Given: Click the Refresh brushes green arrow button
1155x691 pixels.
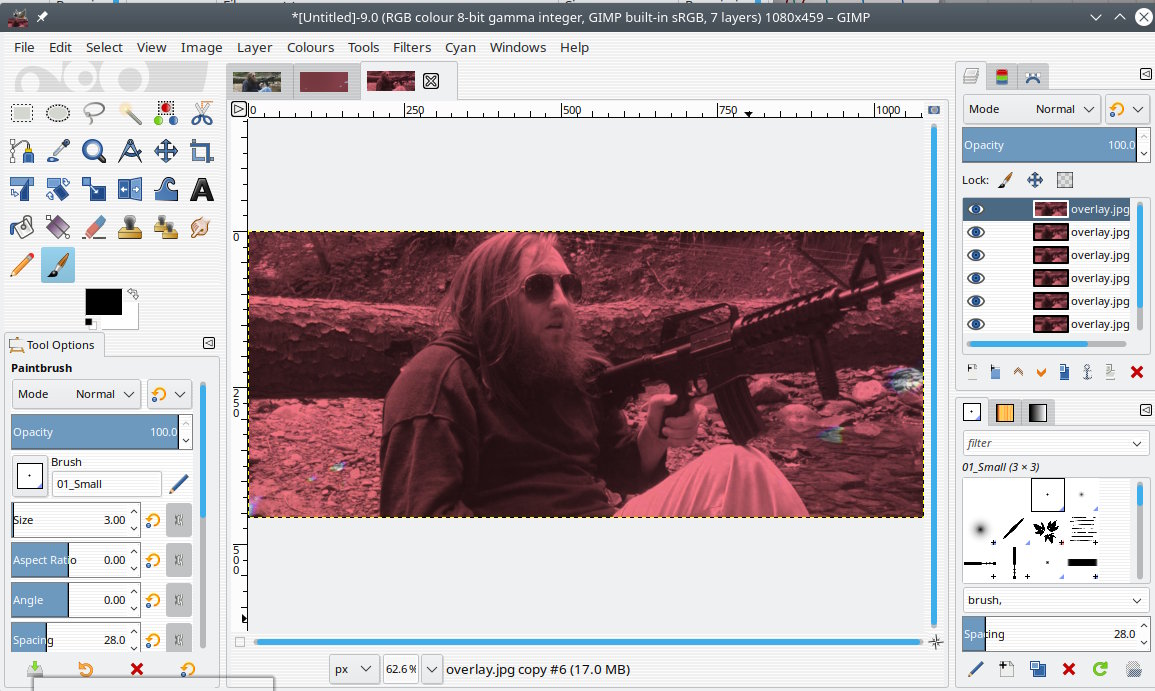Looking at the screenshot, I should point(1100,669).
